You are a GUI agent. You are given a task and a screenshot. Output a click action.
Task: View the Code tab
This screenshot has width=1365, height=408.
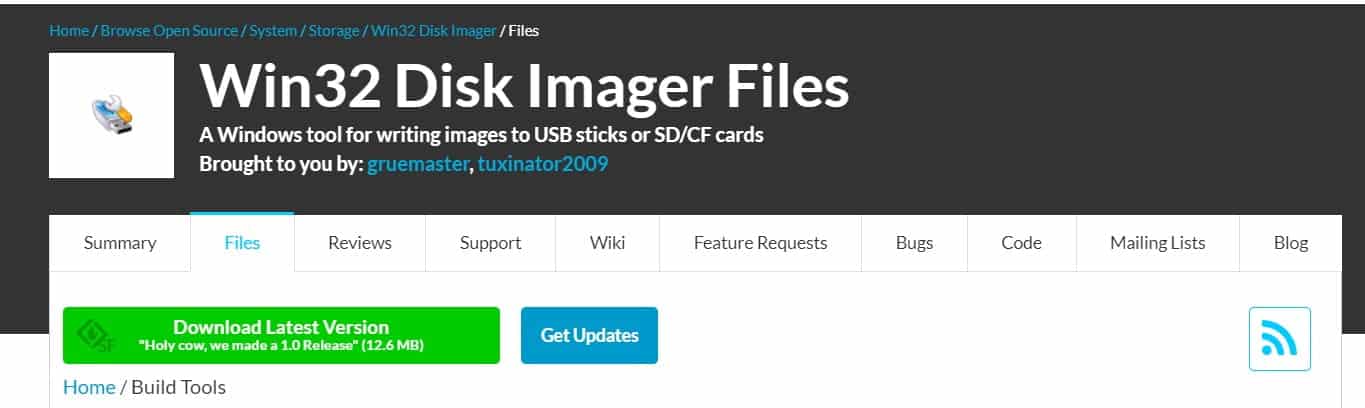coord(1021,243)
